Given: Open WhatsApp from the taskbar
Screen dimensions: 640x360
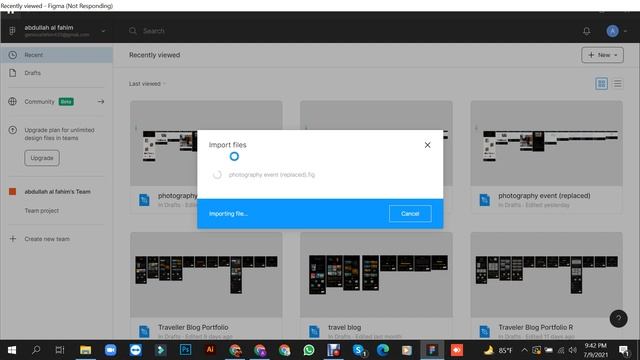Looking at the screenshot, I should (309, 350).
